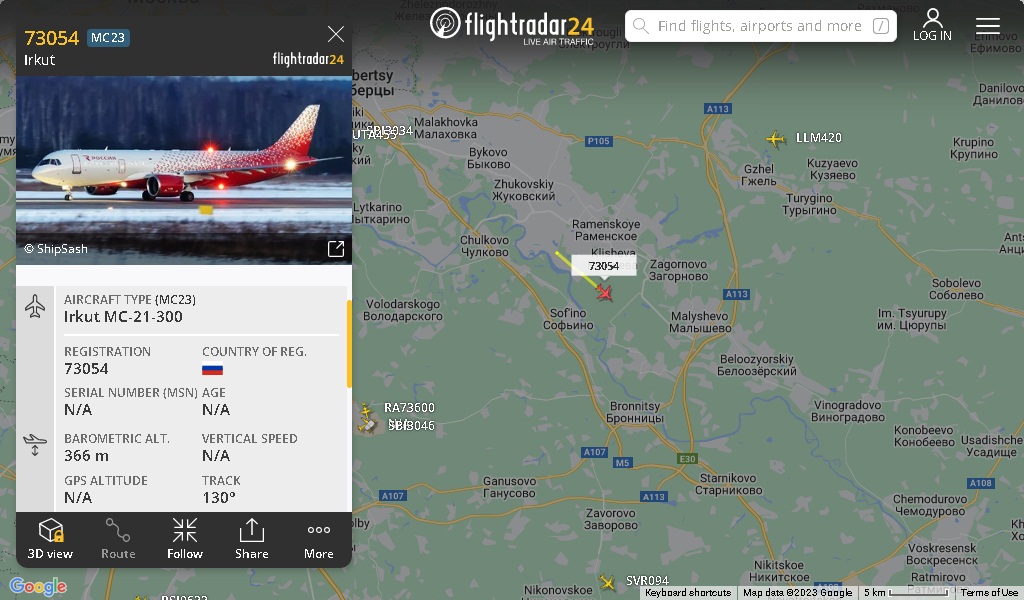Open aircraft photo in external link

(336, 248)
